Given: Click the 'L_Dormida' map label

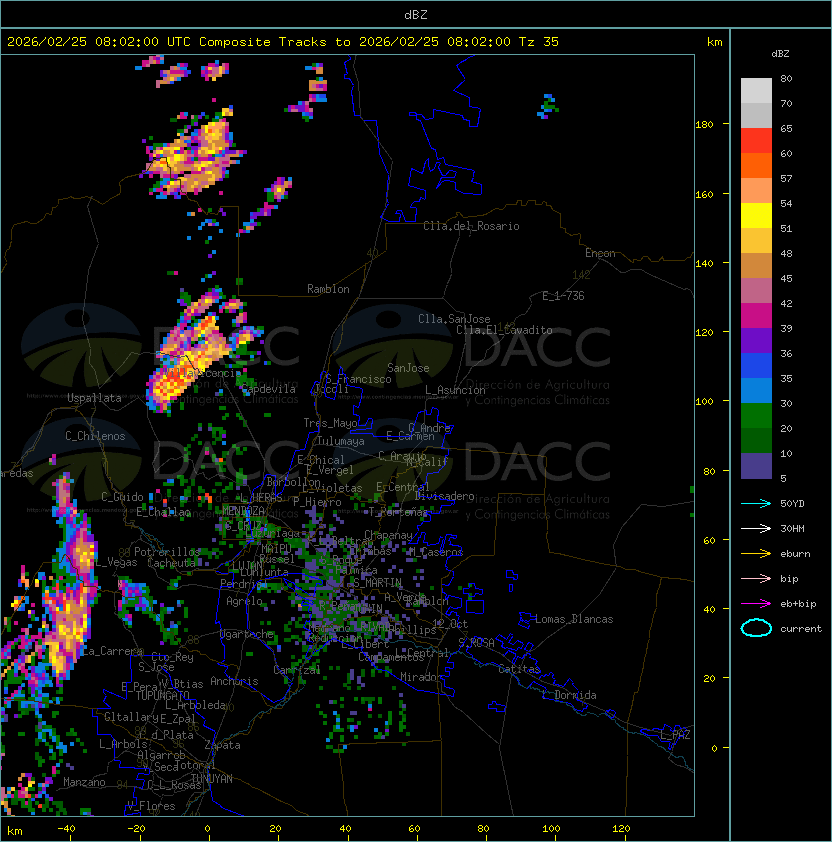Looking at the screenshot, I should point(569,695).
